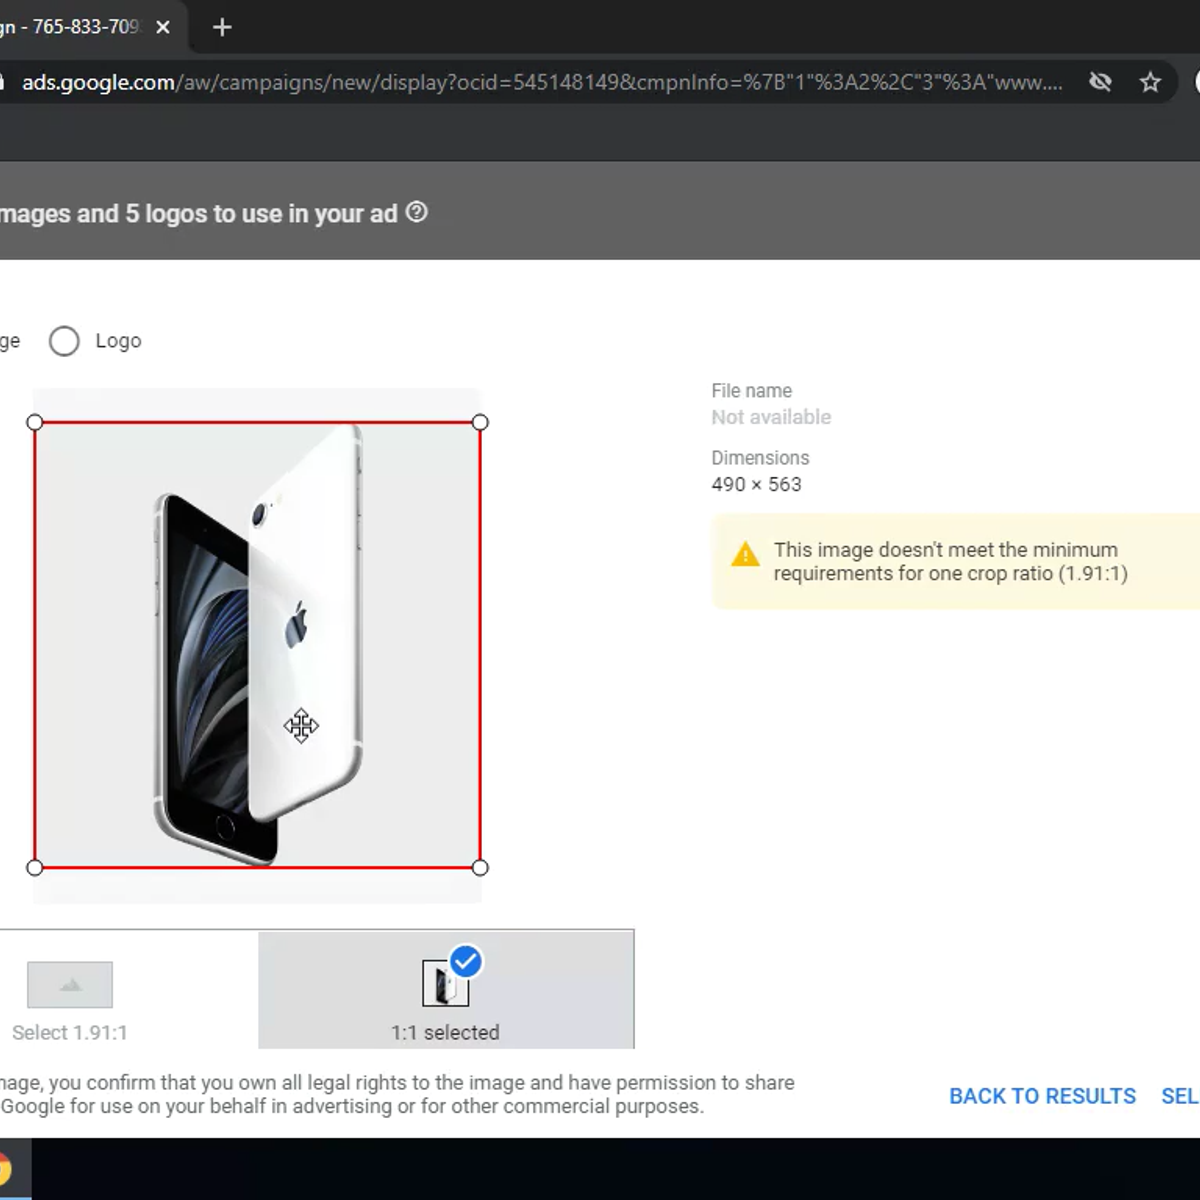Open a new browser tab
The width and height of the screenshot is (1200, 1200).
[x=222, y=27]
